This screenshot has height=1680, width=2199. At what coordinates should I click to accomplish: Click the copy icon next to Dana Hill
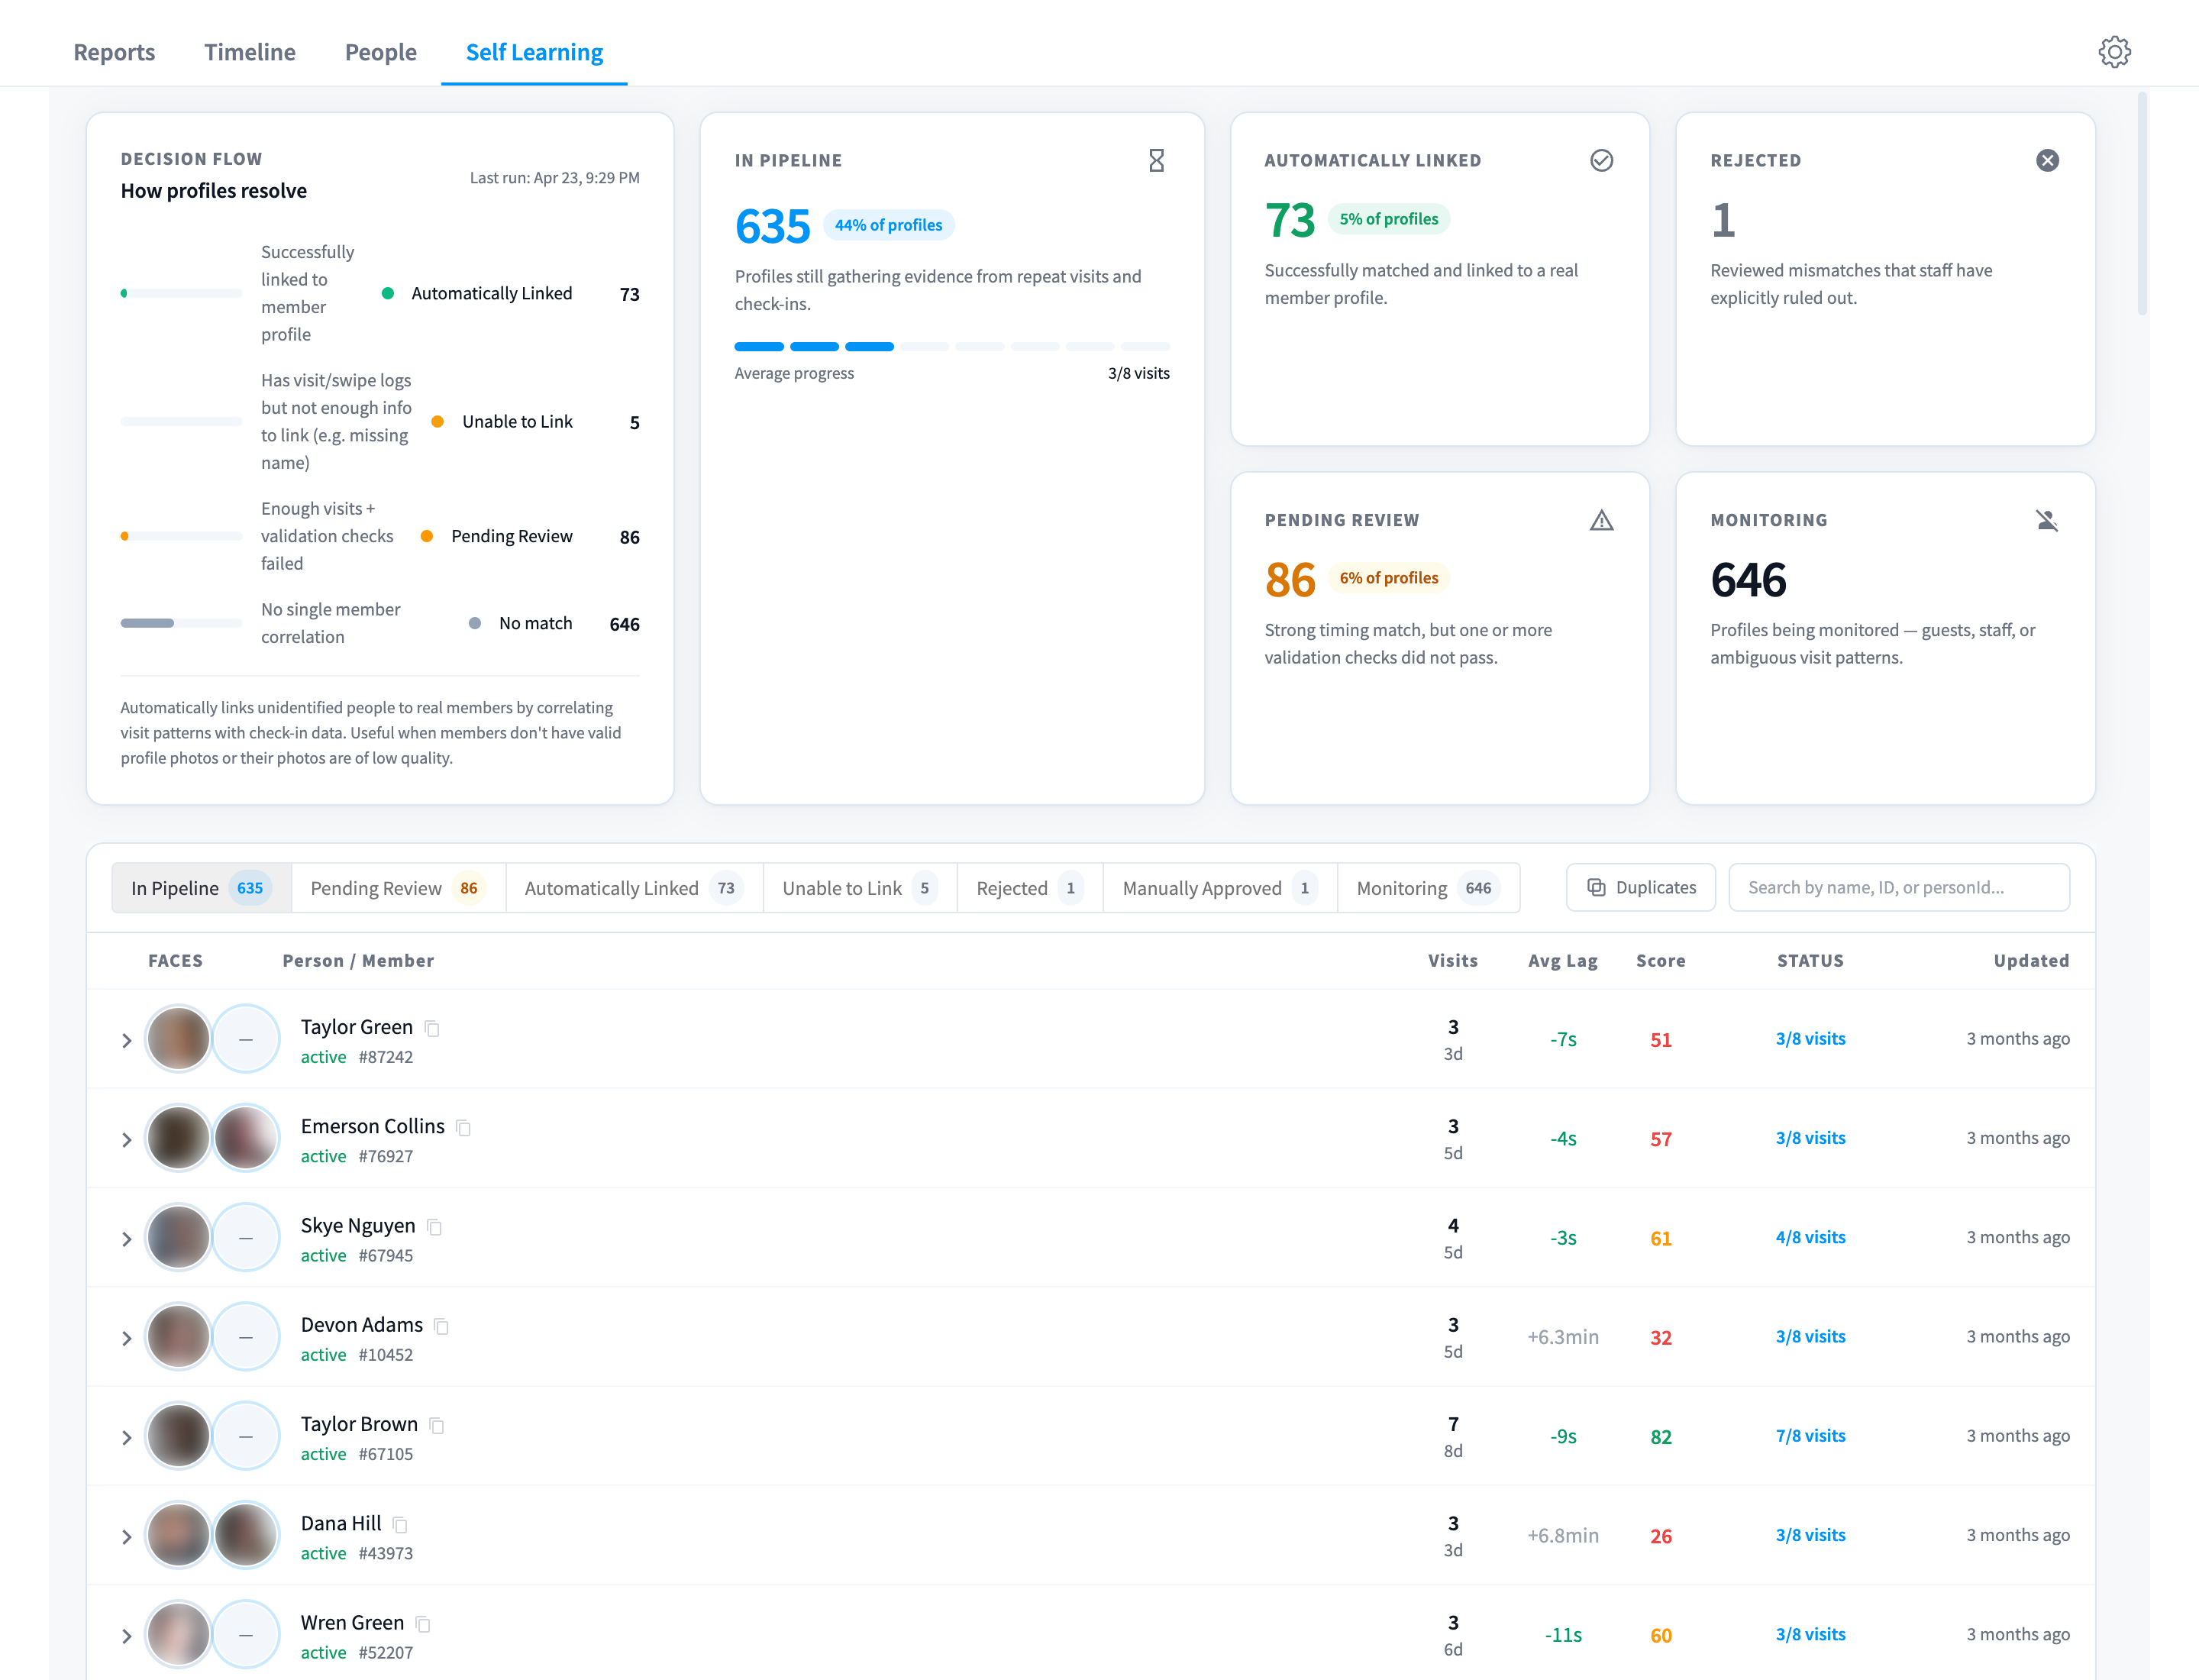tap(400, 1524)
